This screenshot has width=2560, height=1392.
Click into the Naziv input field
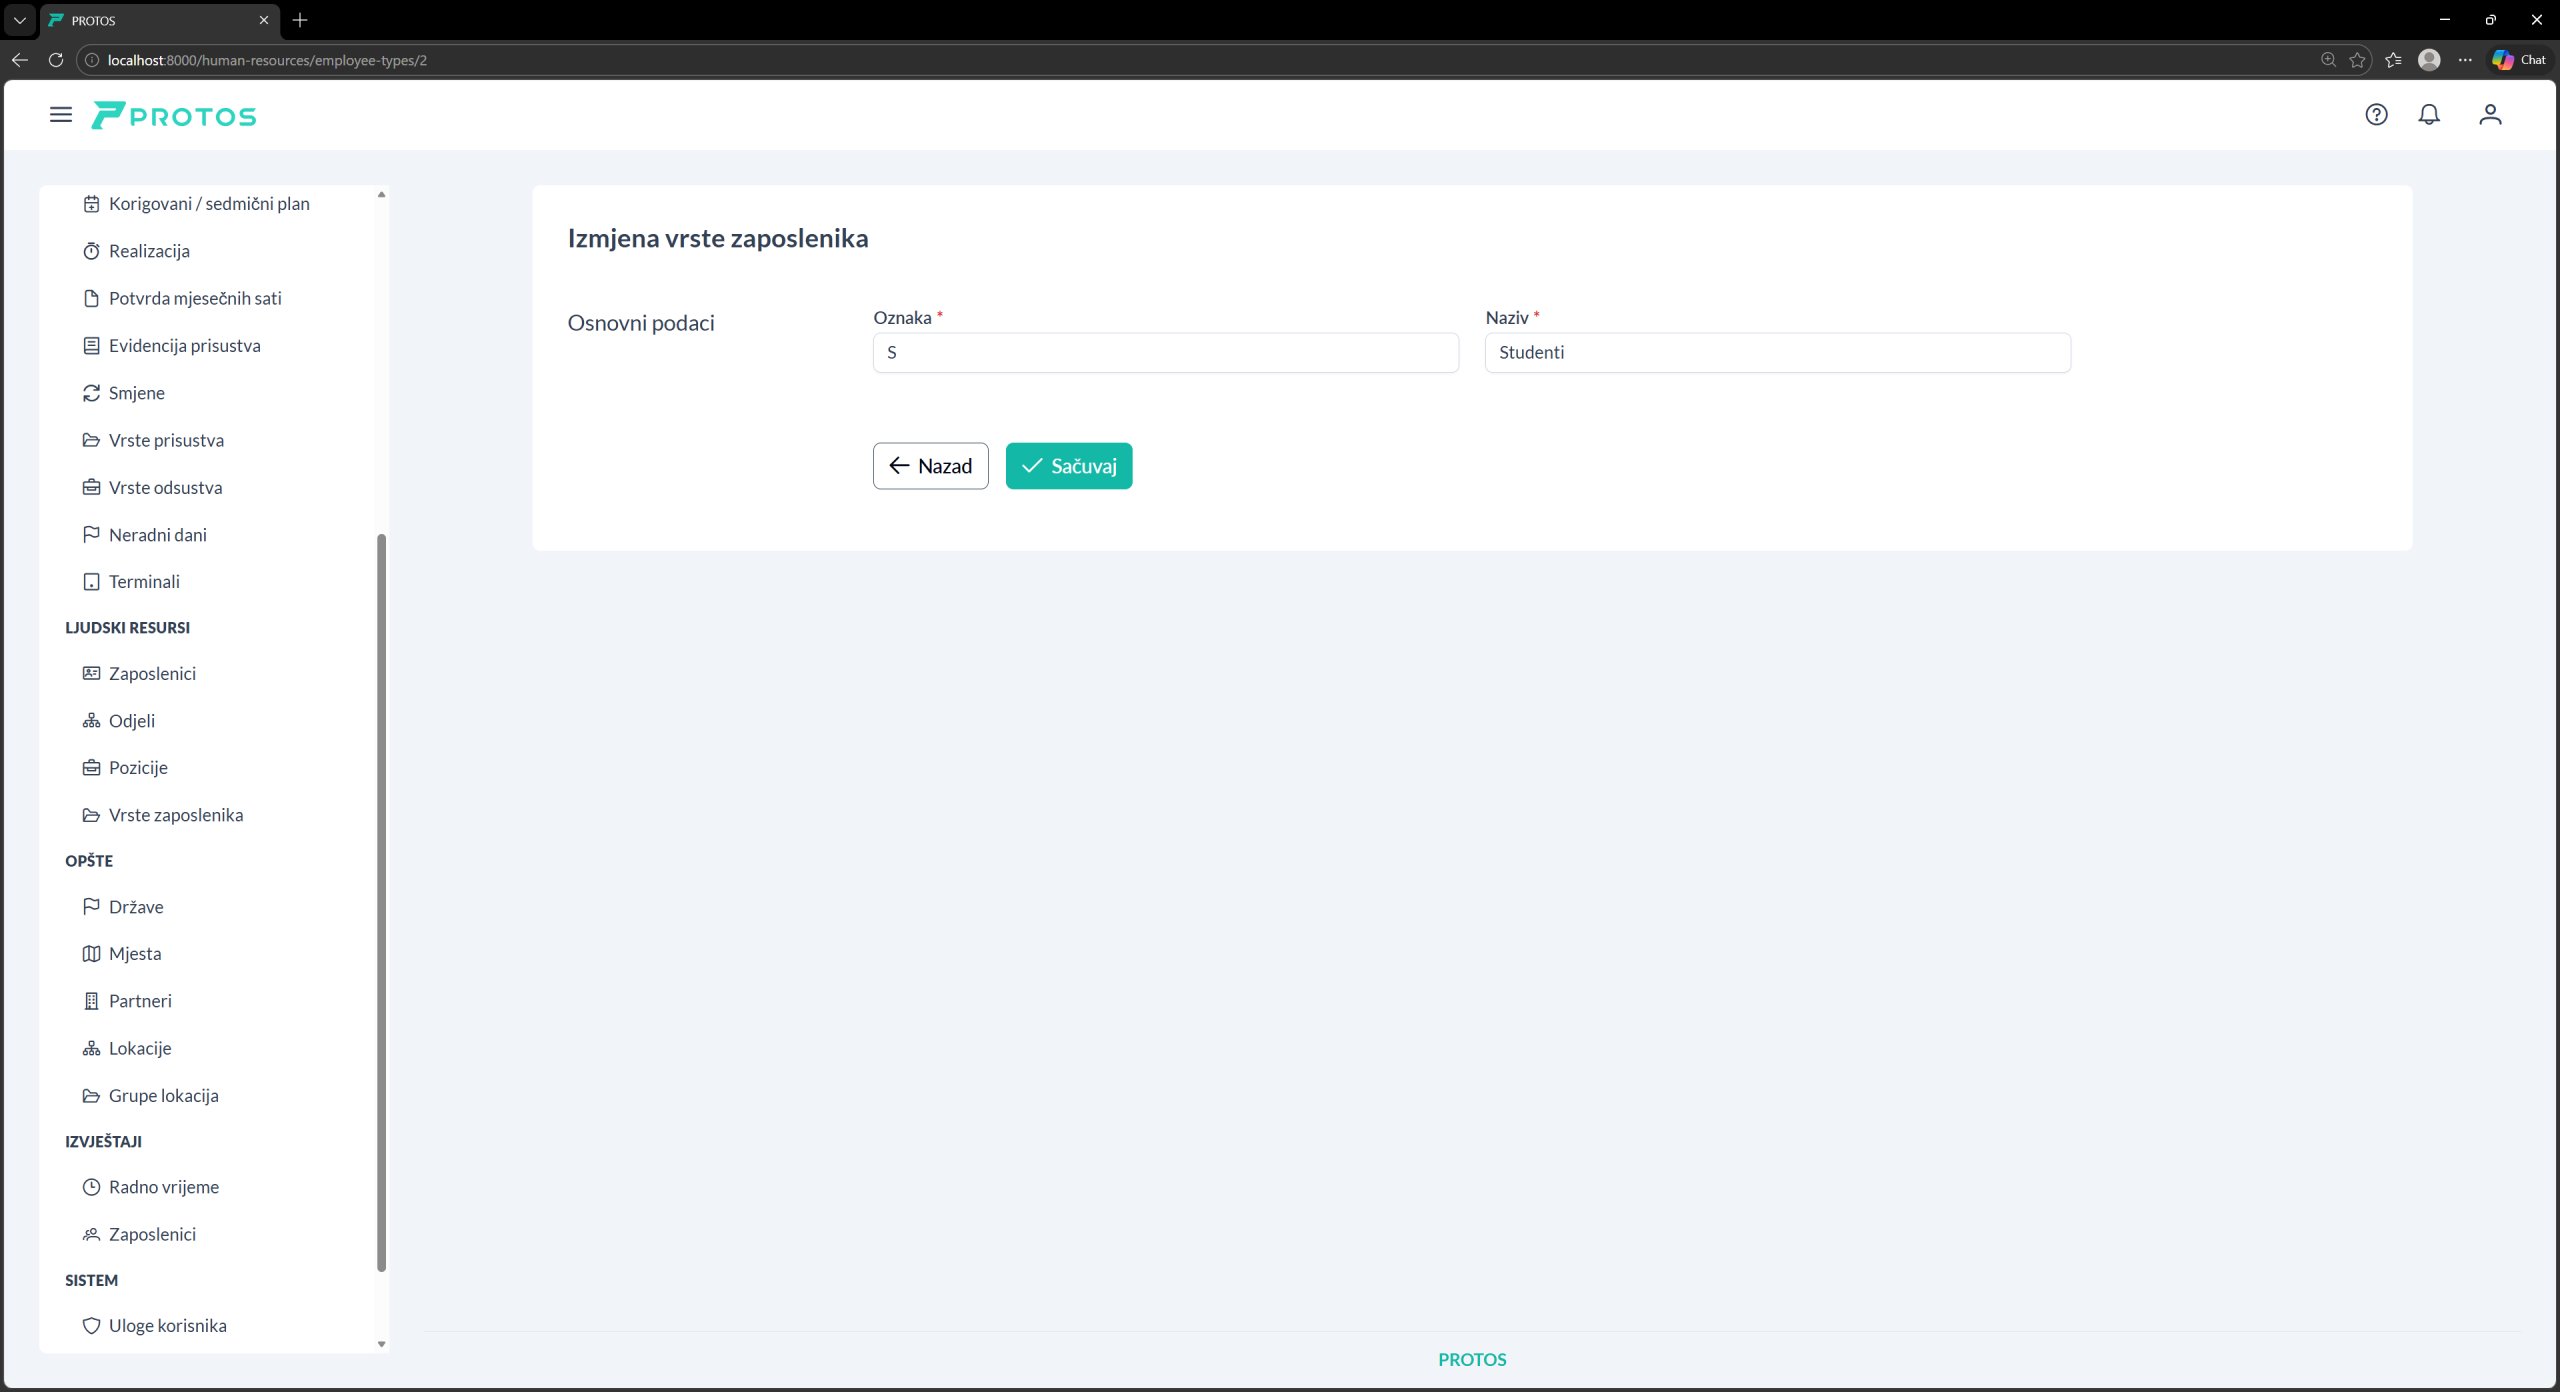coord(1777,353)
